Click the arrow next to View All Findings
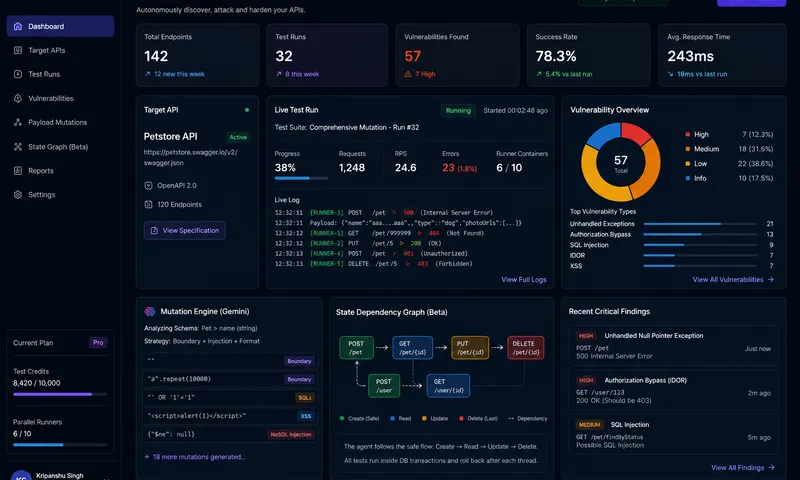 771,467
